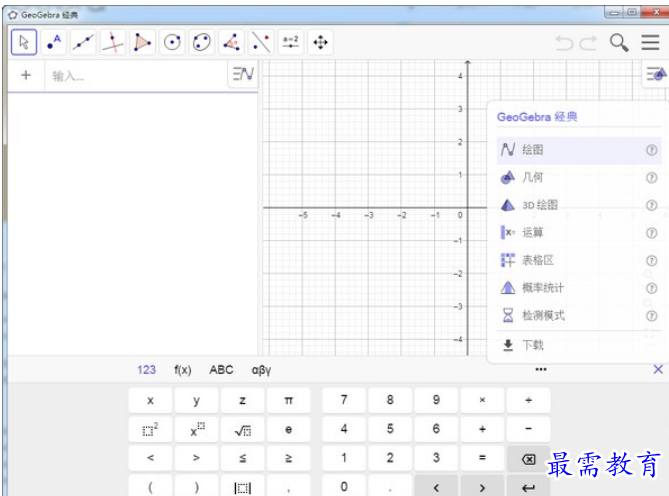Tap the cursor left arrow key
The height and width of the screenshot is (496, 669).
436,487
